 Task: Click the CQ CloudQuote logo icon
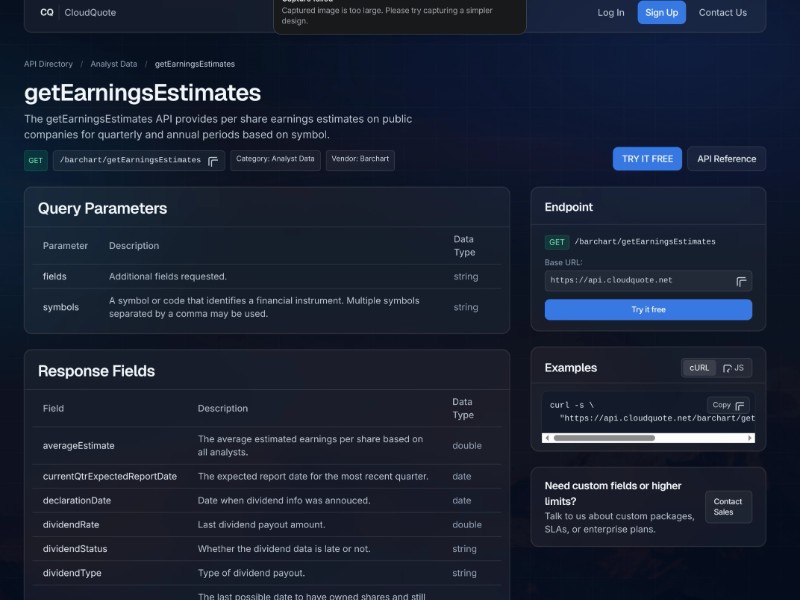pos(46,12)
